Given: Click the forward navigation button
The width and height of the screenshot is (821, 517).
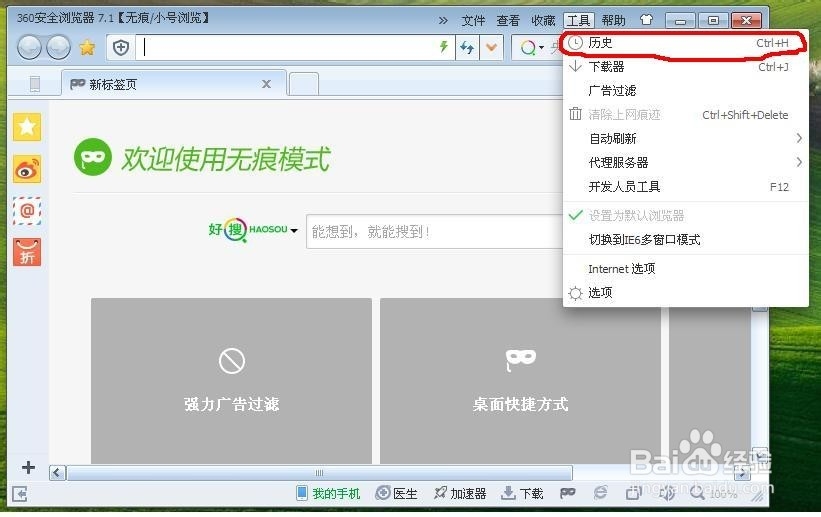Looking at the screenshot, I should 58,48.
